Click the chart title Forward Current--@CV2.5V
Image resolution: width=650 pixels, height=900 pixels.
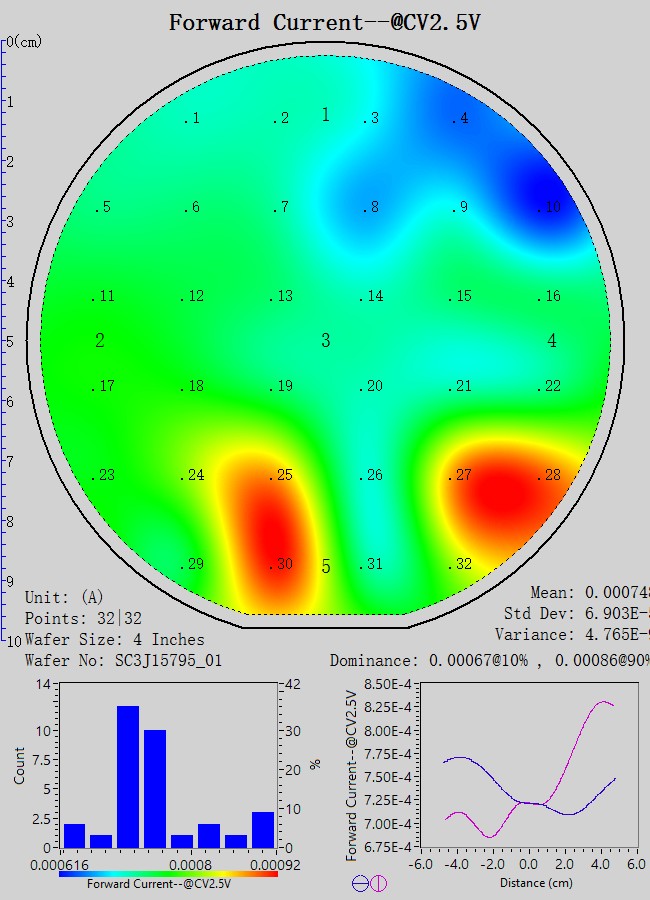point(324,22)
